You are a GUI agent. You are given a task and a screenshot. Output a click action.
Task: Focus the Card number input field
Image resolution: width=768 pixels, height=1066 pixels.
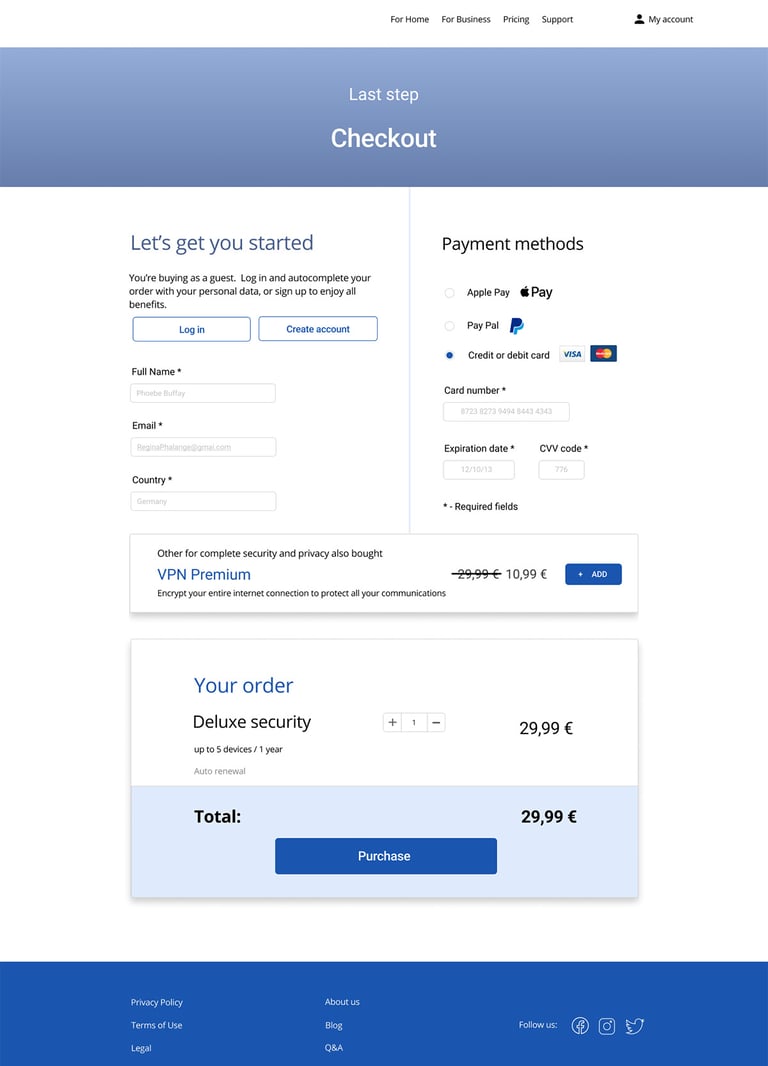[x=506, y=411]
